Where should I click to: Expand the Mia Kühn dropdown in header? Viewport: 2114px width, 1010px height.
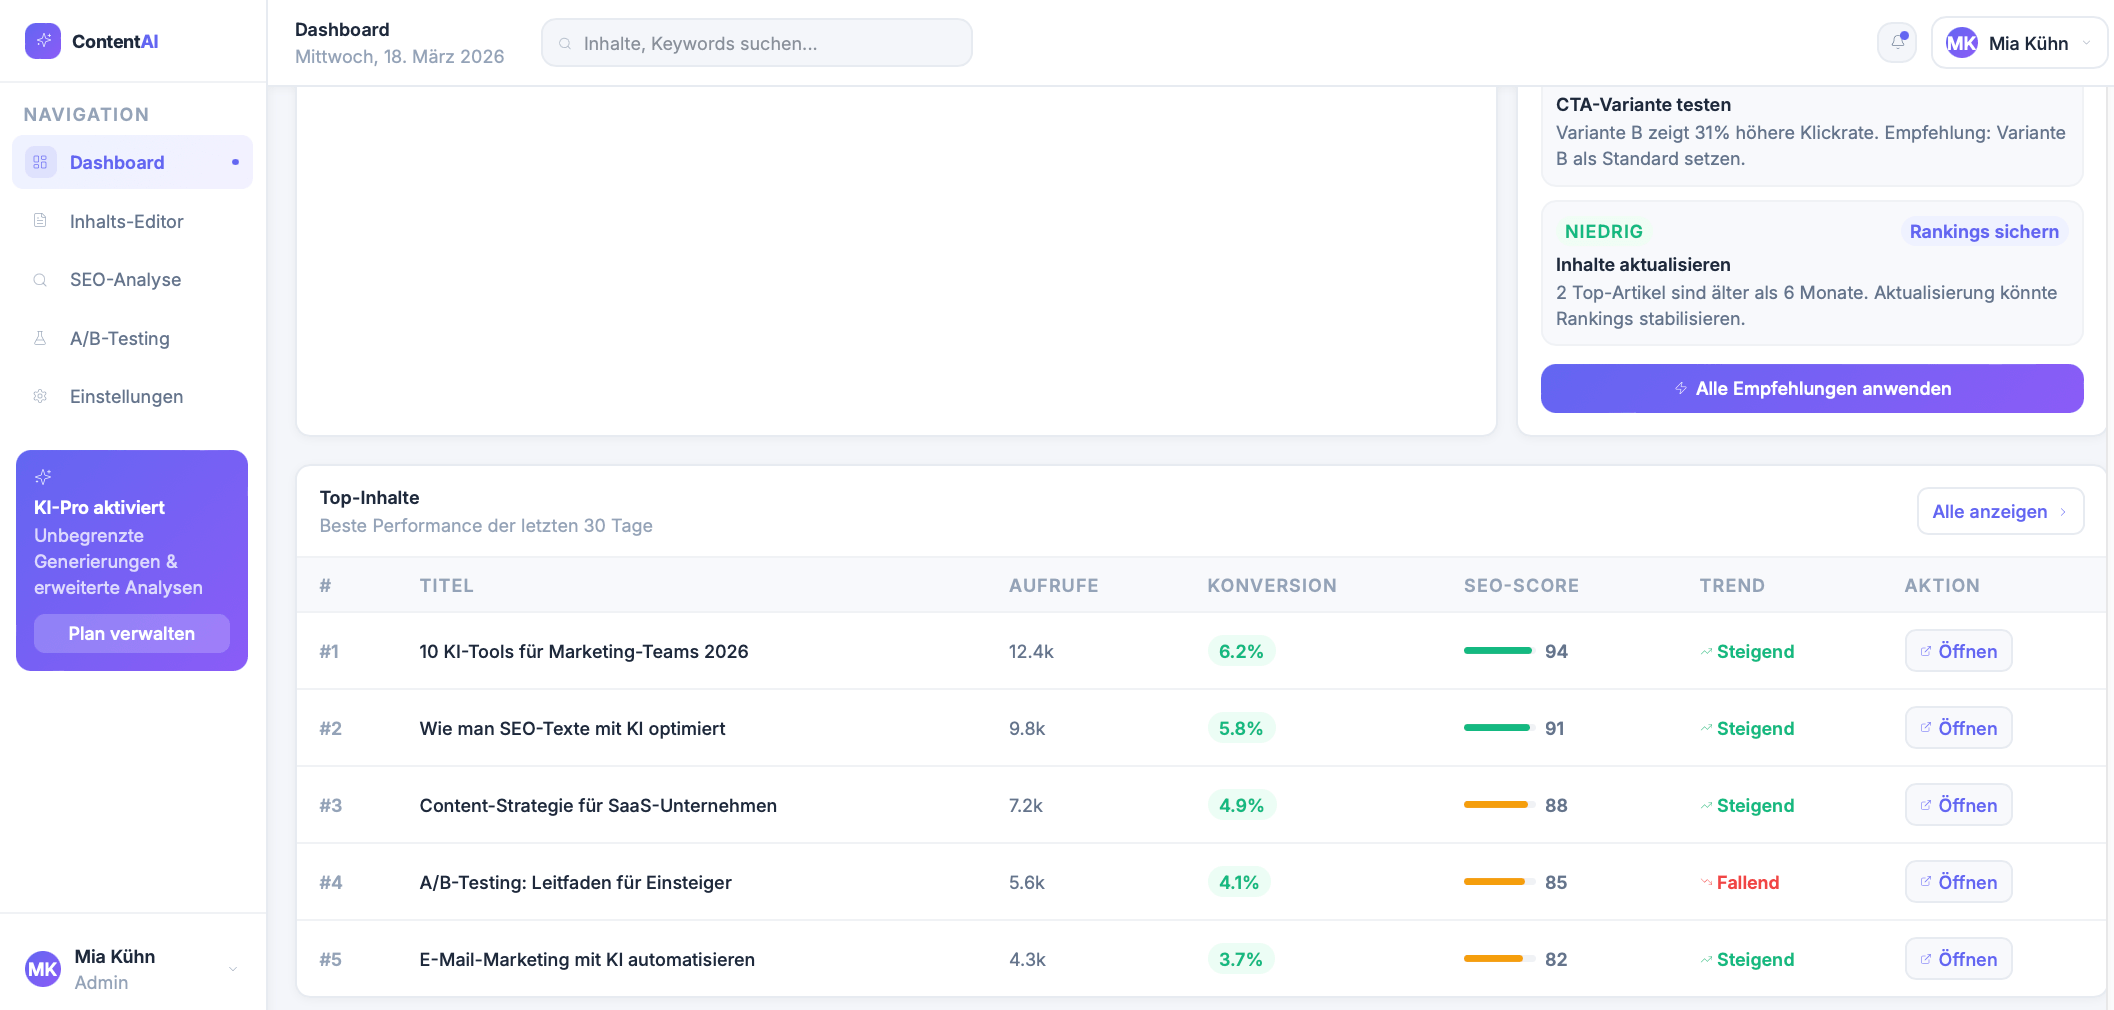click(x=2086, y=43)
